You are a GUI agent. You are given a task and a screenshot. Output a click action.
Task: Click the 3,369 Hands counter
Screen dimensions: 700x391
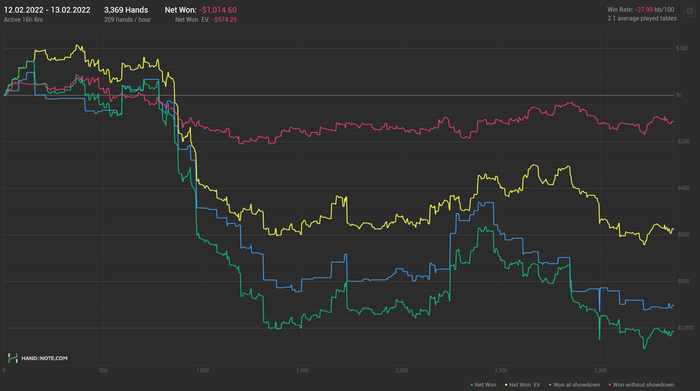[x=126, y=10]
